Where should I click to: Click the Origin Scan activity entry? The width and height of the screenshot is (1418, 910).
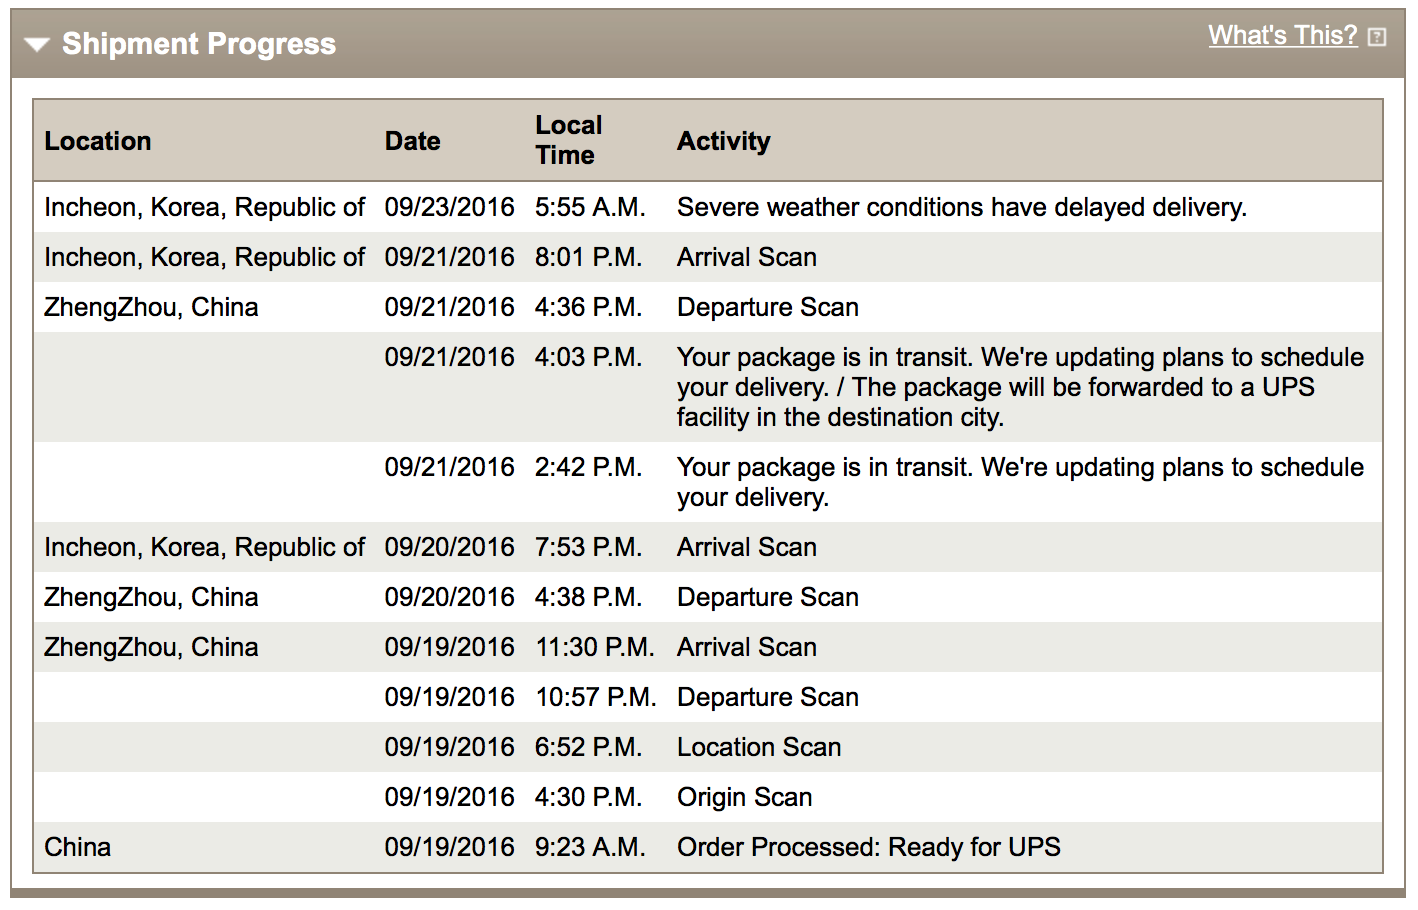744,797
